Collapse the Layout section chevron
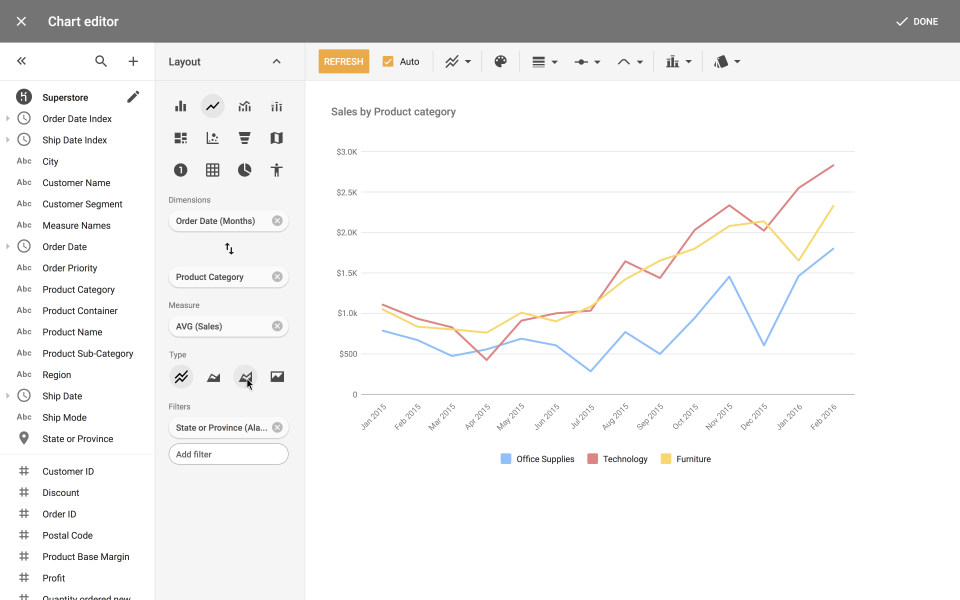Viewport: 960px width, 600px height. (x=277, y=62)
